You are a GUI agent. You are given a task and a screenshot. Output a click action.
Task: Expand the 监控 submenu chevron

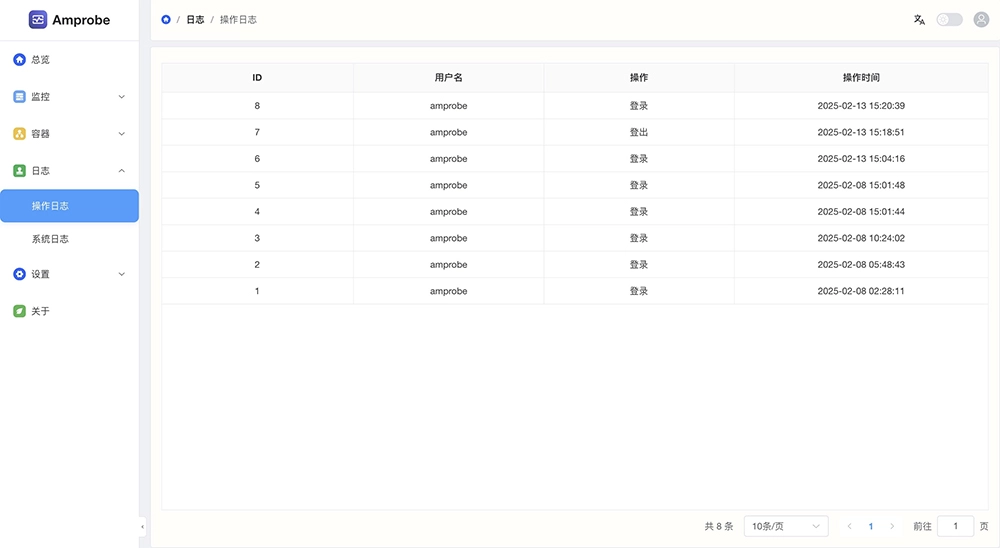[122, 97]
